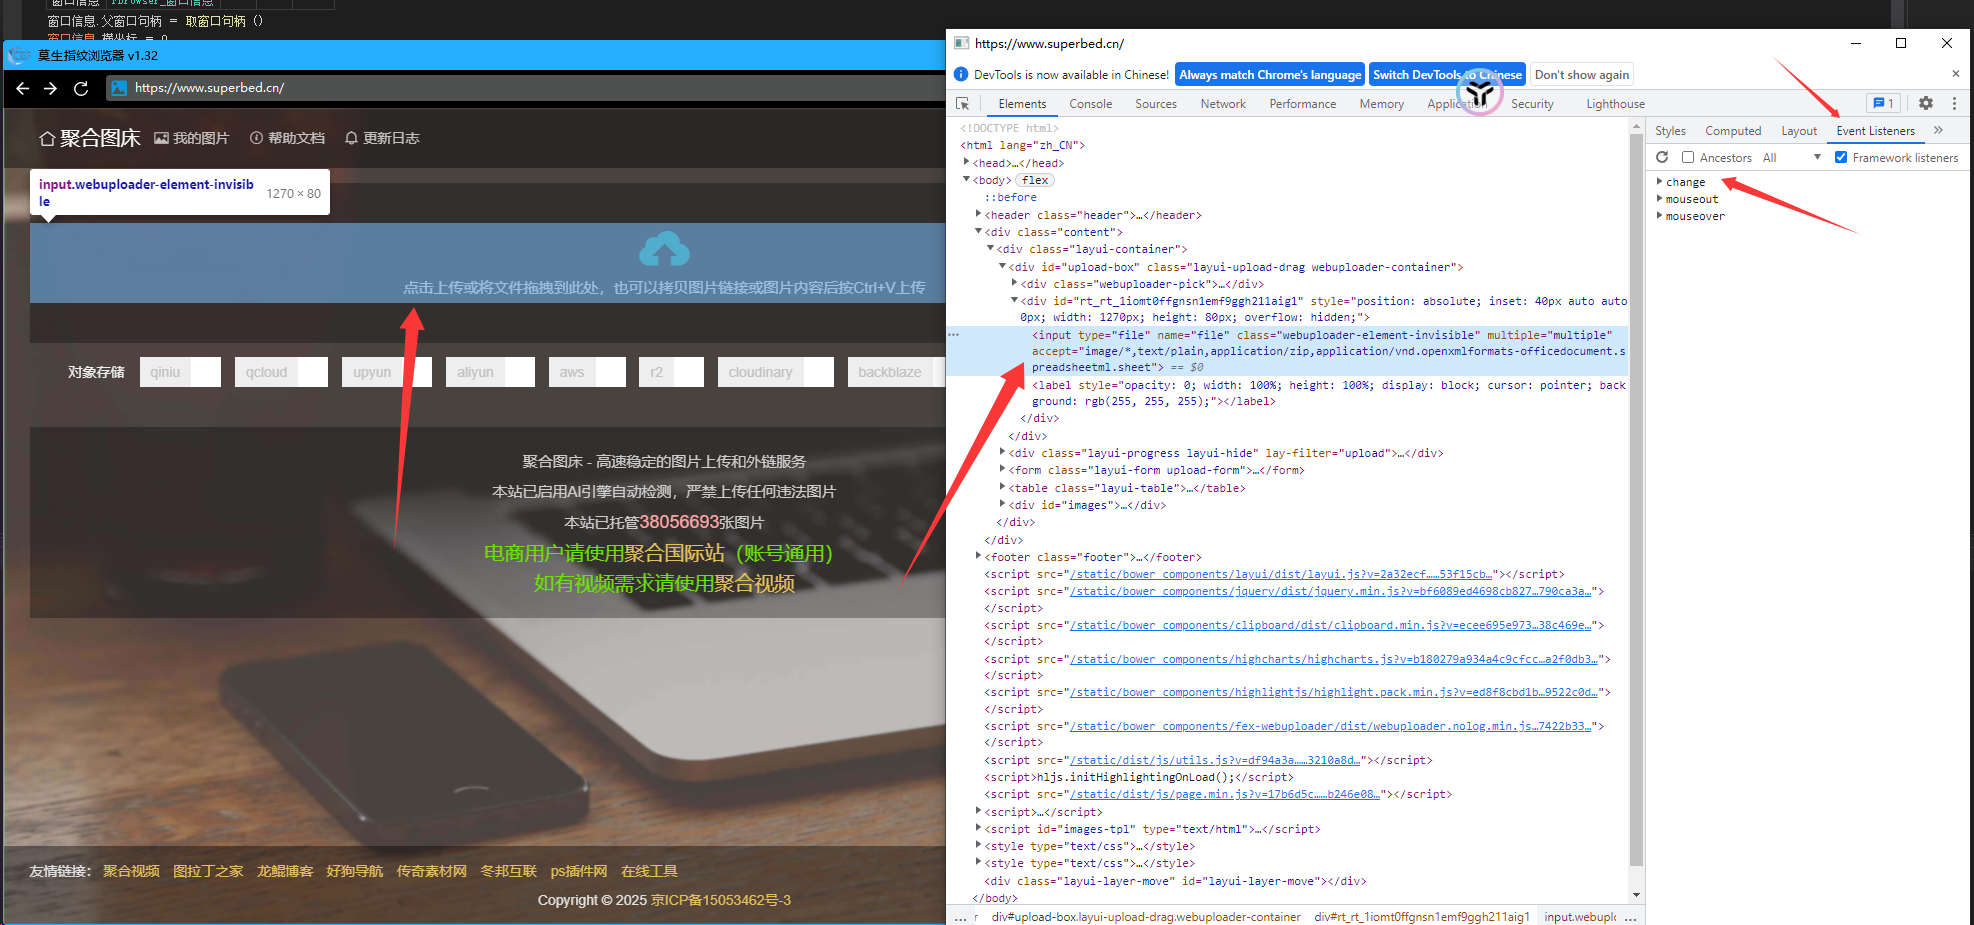This screenshot has height=925, width=1974.
Task: Open 我的图片 navigation link
Action: (x=192, y=138)
